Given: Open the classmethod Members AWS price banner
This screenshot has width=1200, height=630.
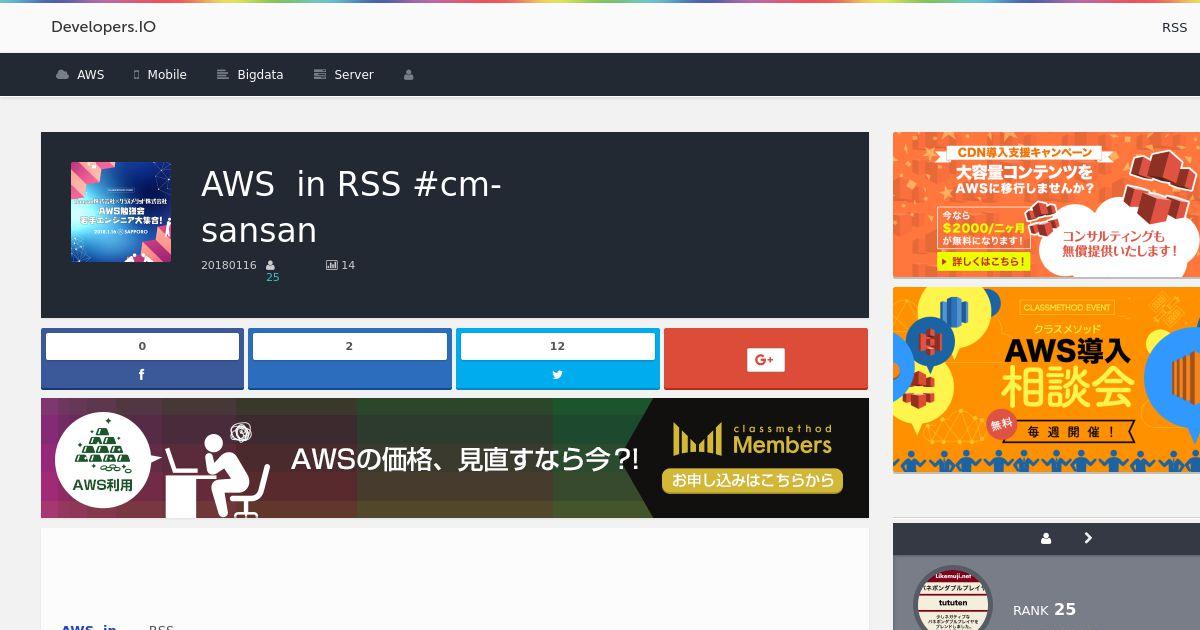Looking at the screenshot, I should pos(455,458).
